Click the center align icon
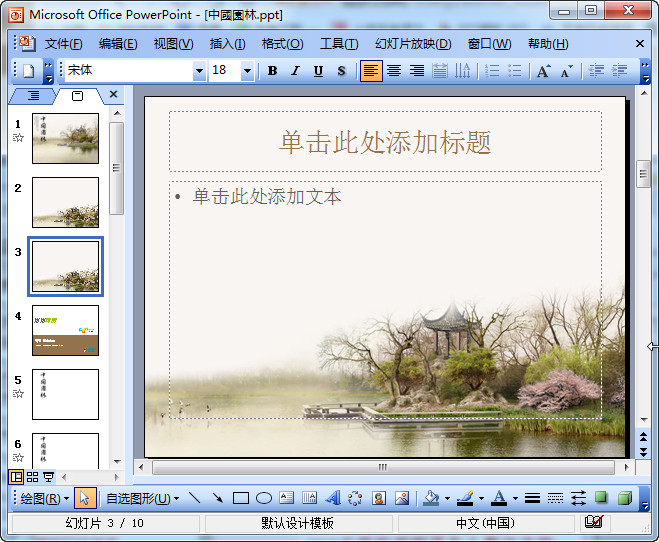 [x=394, y=71]
